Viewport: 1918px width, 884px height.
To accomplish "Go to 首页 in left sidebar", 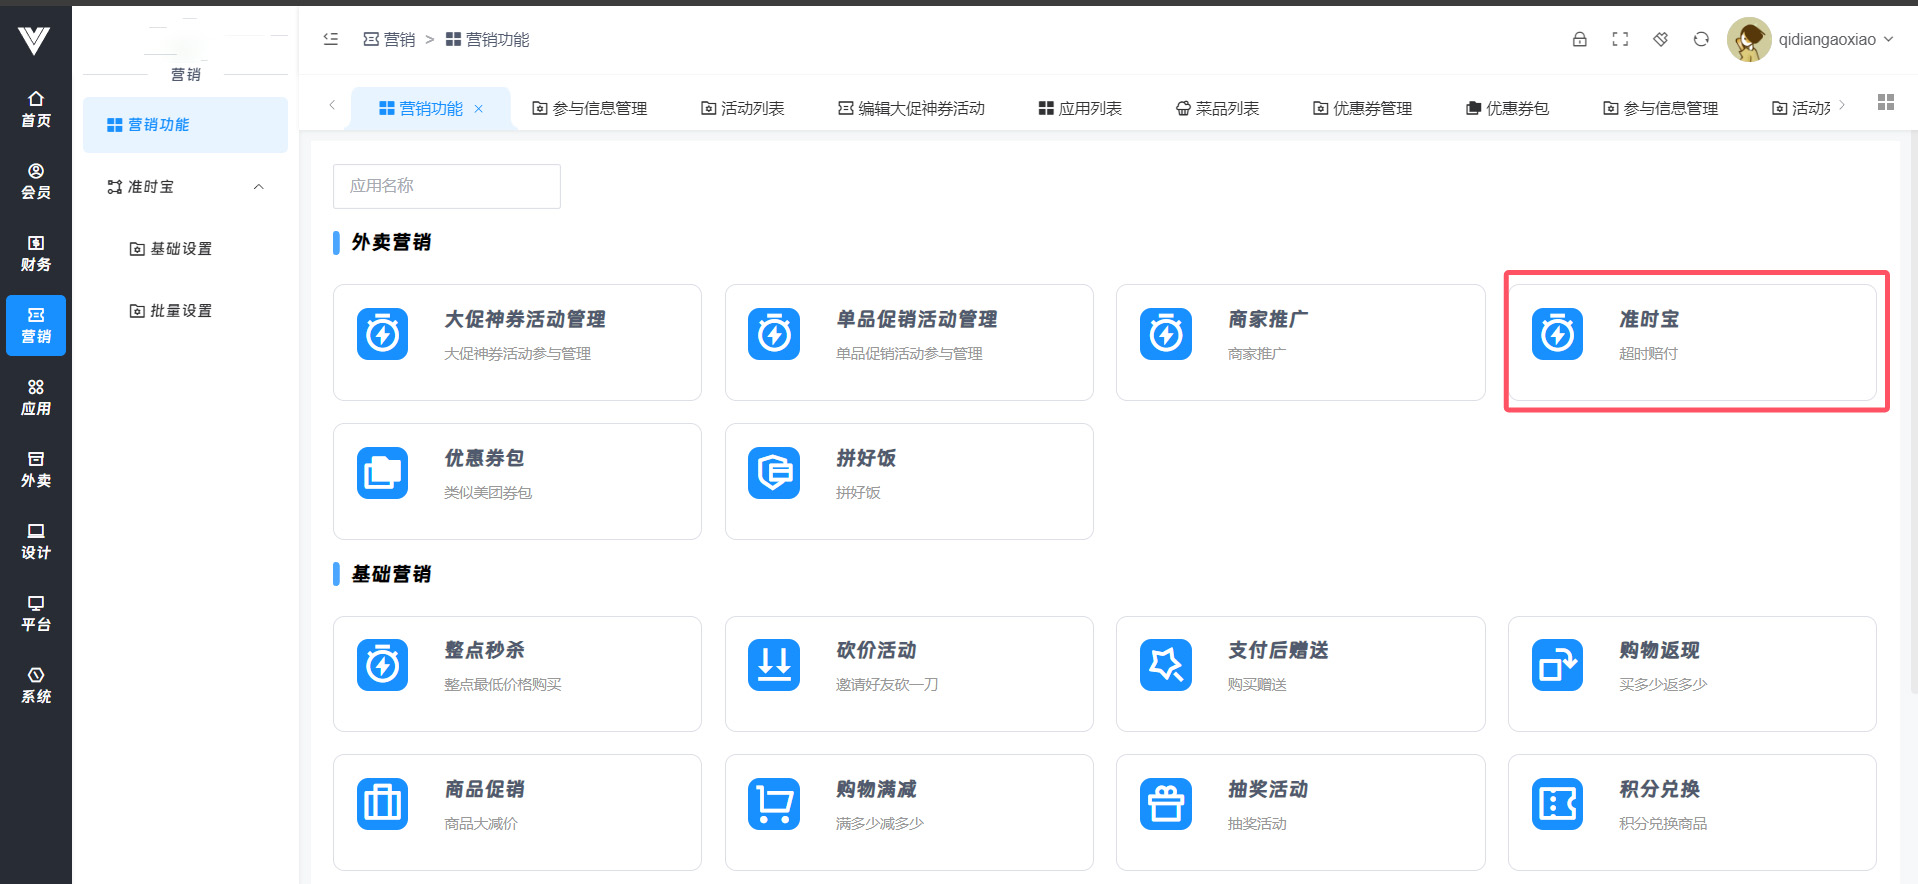I will 36,109.
